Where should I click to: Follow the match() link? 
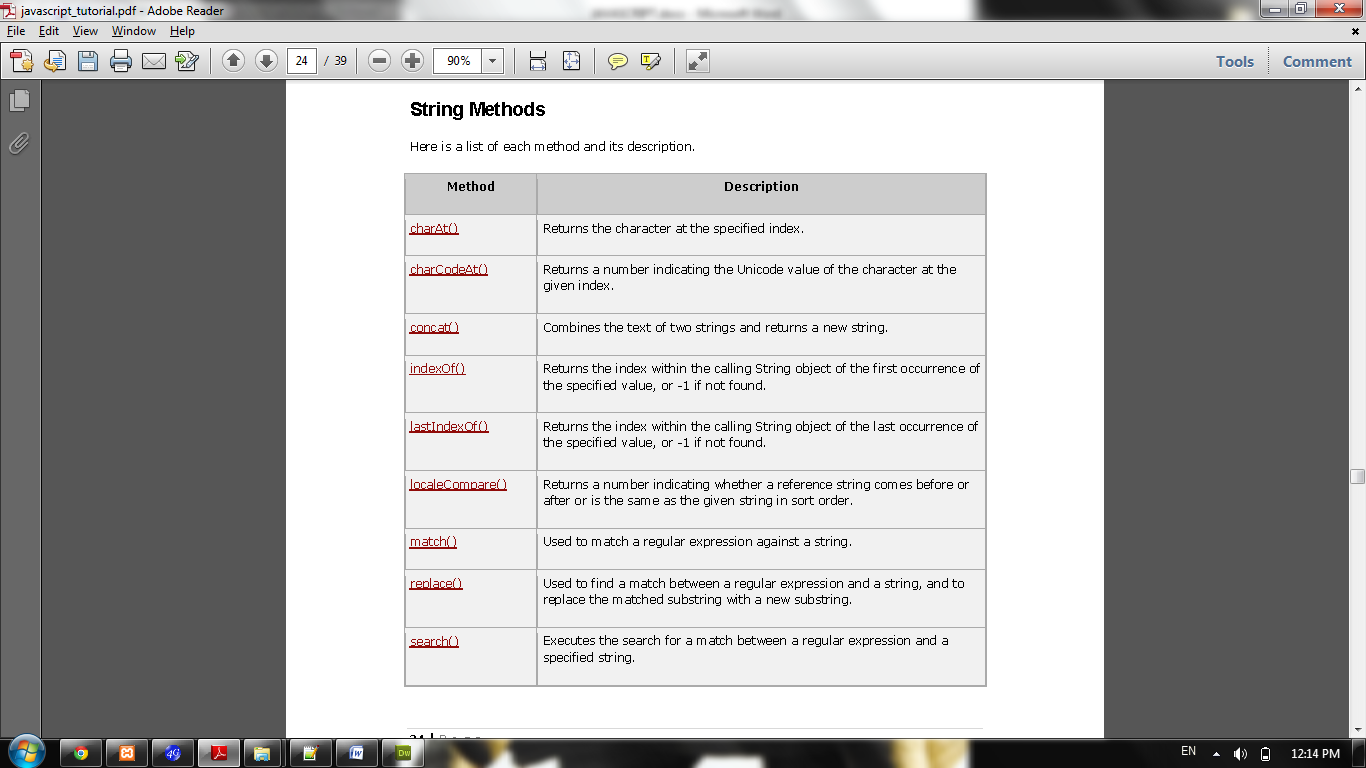coord(433,541)
